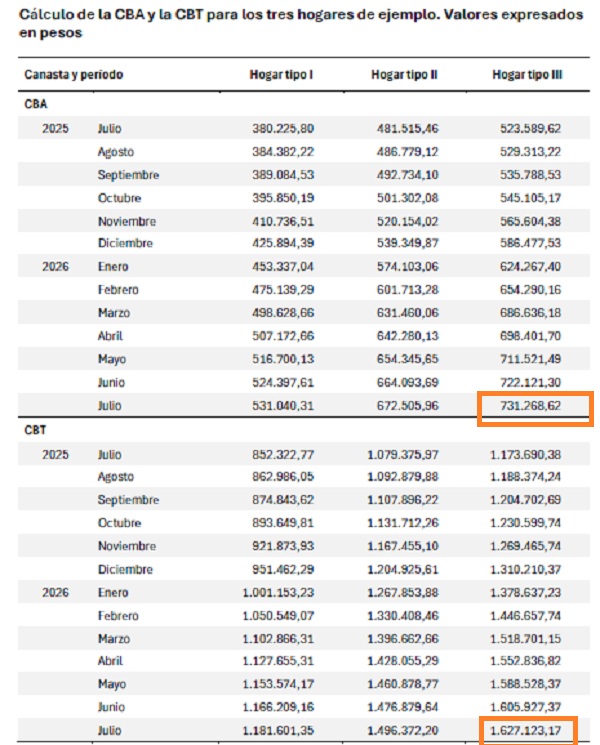
Task: Click CBT Junio value 1.166.209,16
Action: click(278, 707)
